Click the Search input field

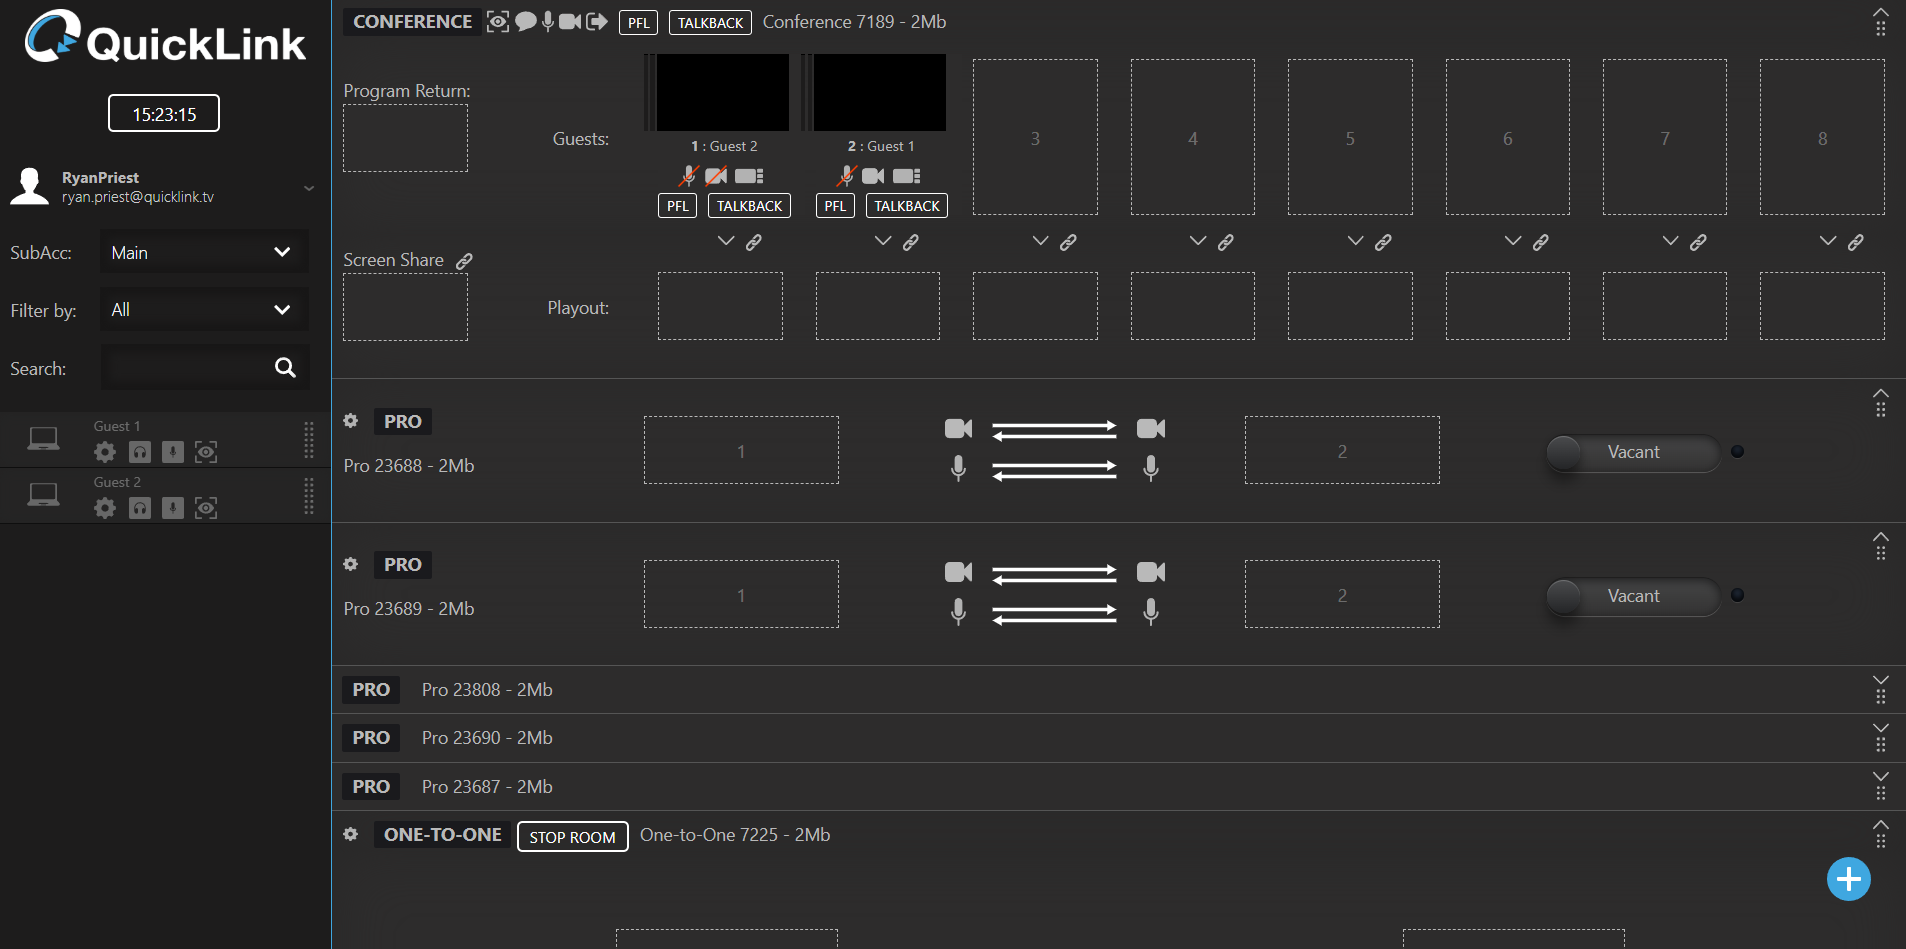pyautogui.click(x=186, y=368)
